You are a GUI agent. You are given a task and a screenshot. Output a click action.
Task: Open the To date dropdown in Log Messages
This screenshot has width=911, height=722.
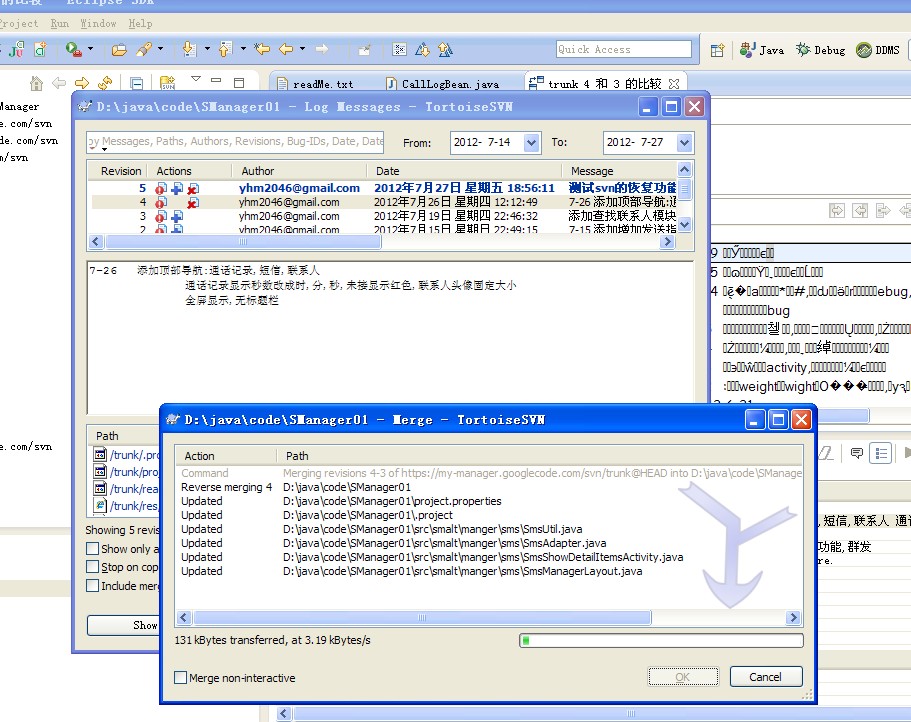point(684,142)
